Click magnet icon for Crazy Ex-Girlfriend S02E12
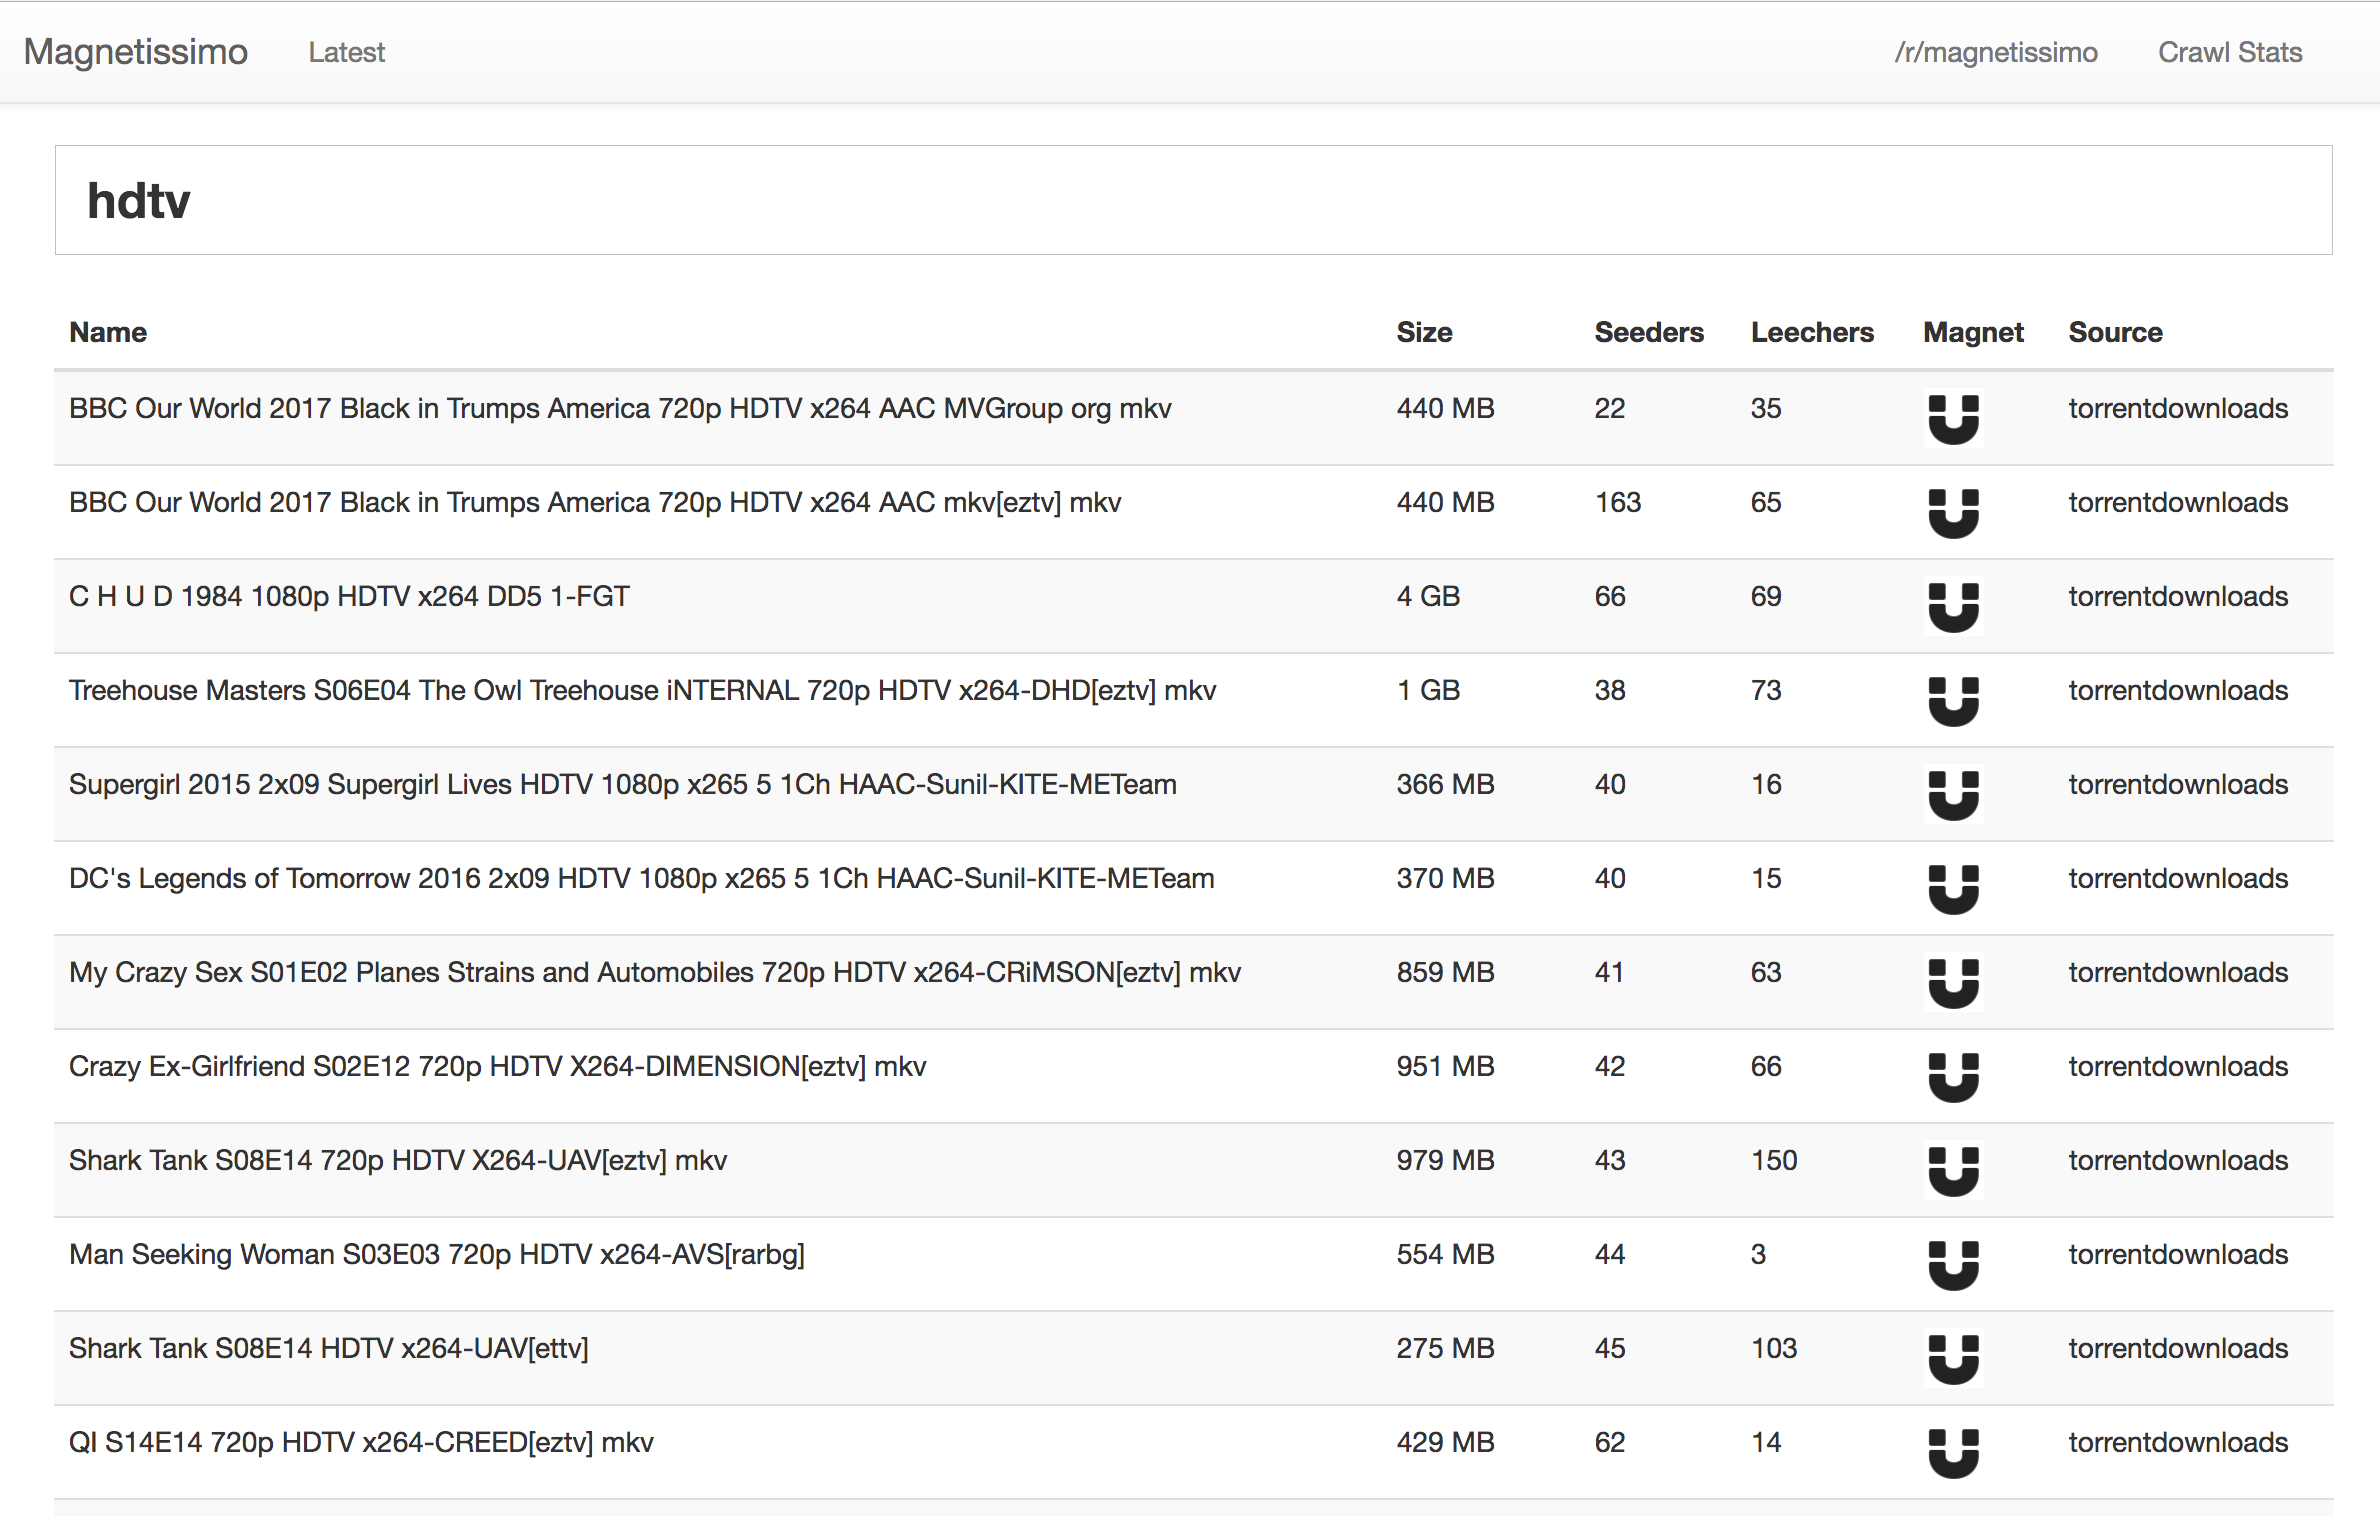 [x=1953, y=1076]
